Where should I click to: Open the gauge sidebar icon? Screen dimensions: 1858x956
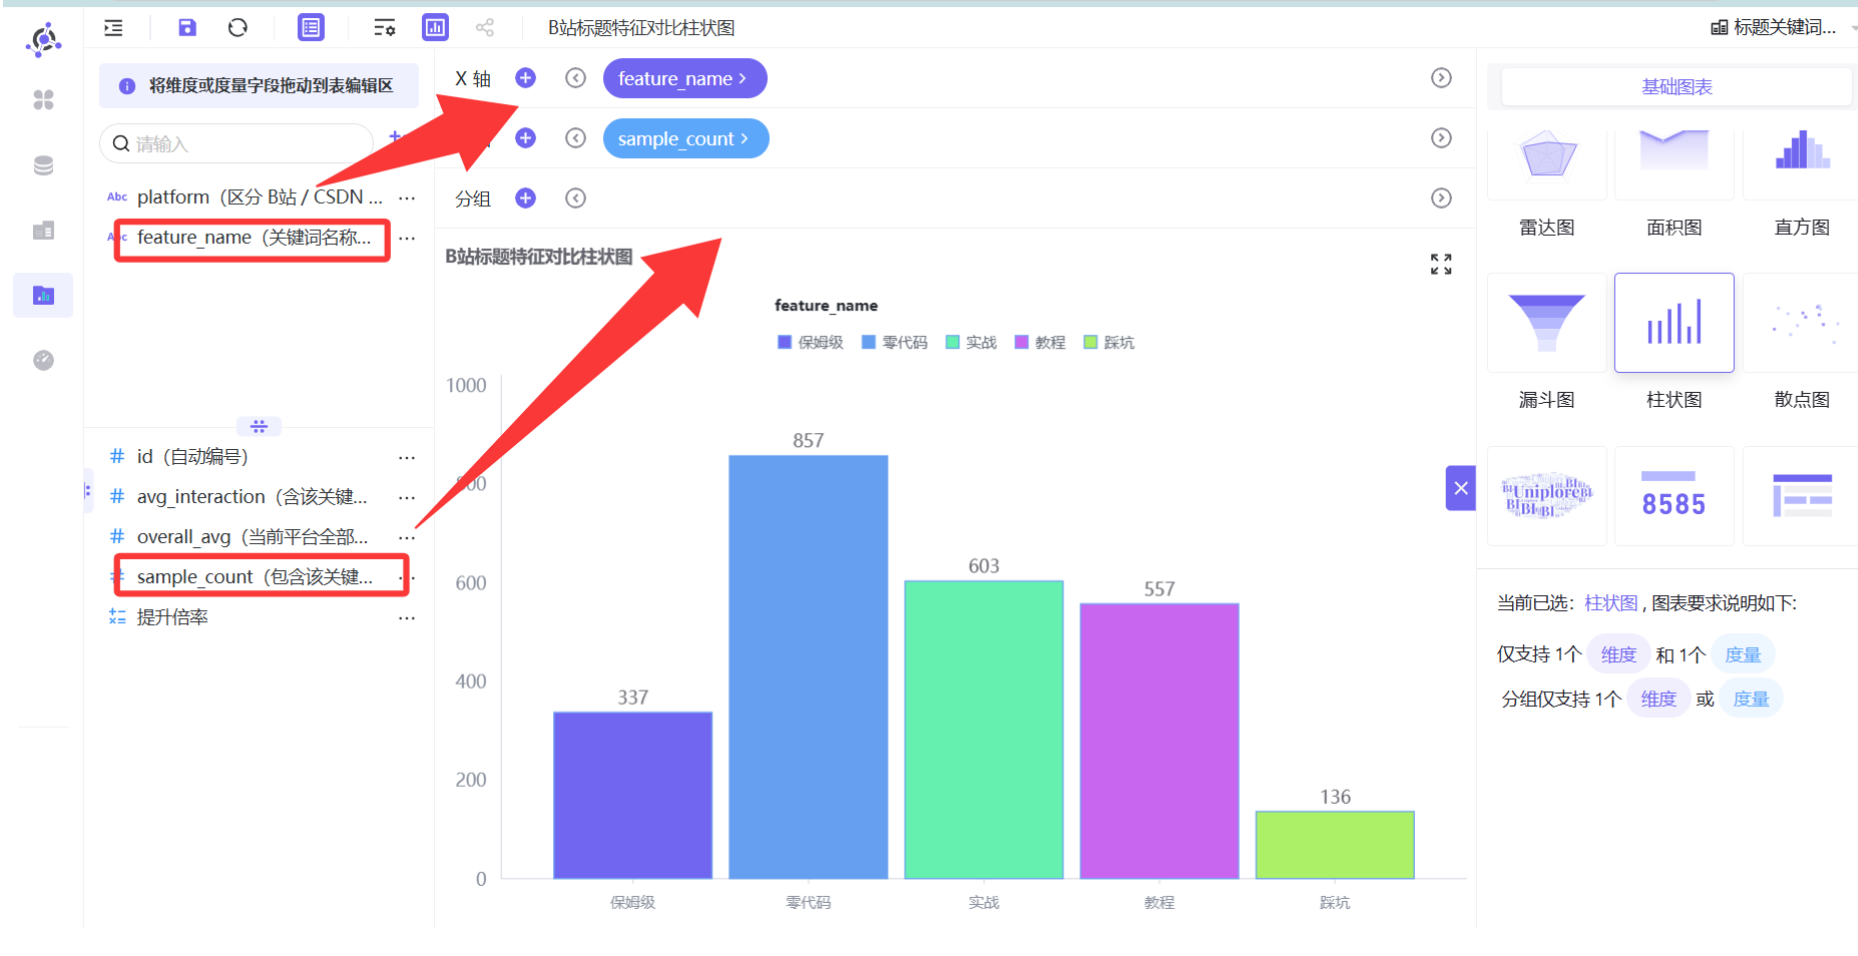43,360
